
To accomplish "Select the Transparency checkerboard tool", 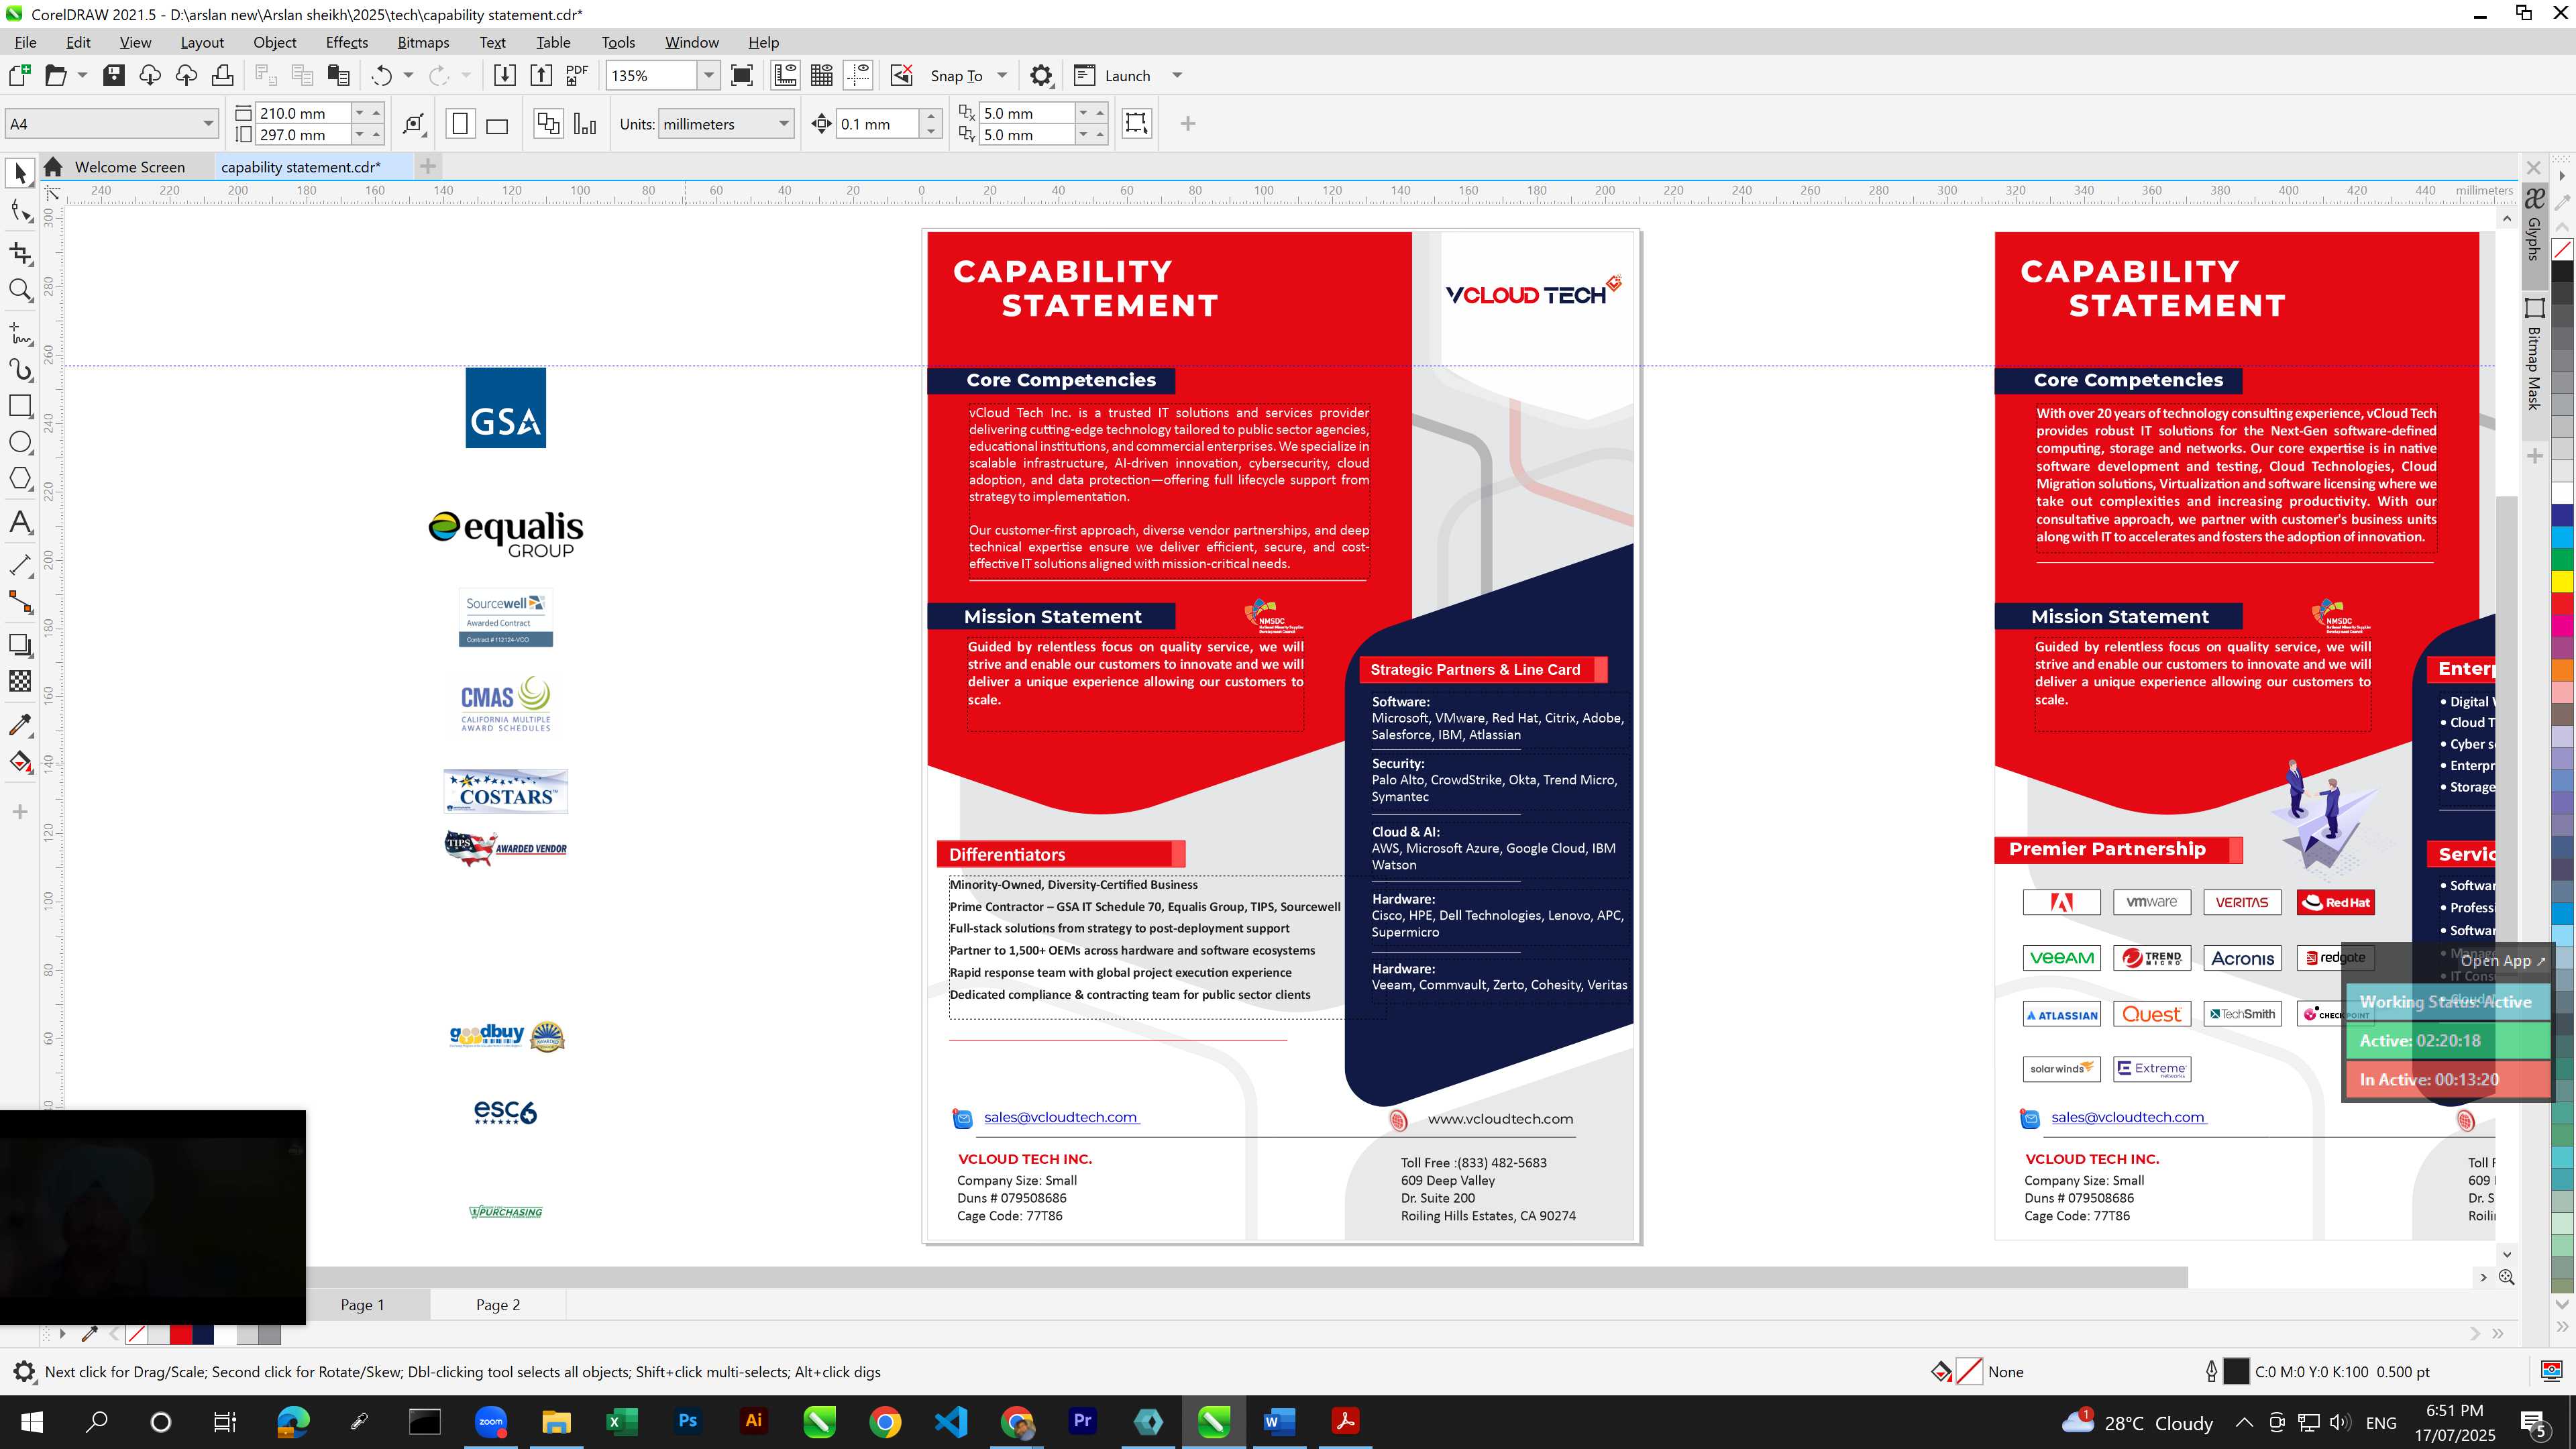I will [x=20, y=682].
